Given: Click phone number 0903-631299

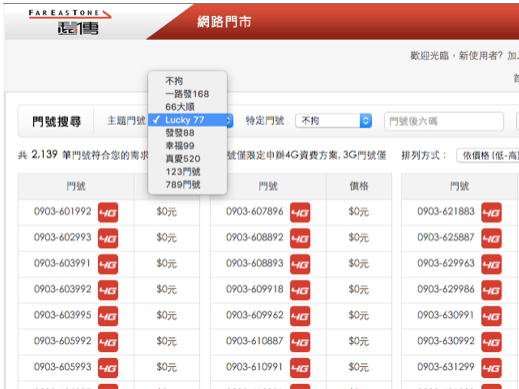Looking at the screenshot, I should (x=446, y=367).
